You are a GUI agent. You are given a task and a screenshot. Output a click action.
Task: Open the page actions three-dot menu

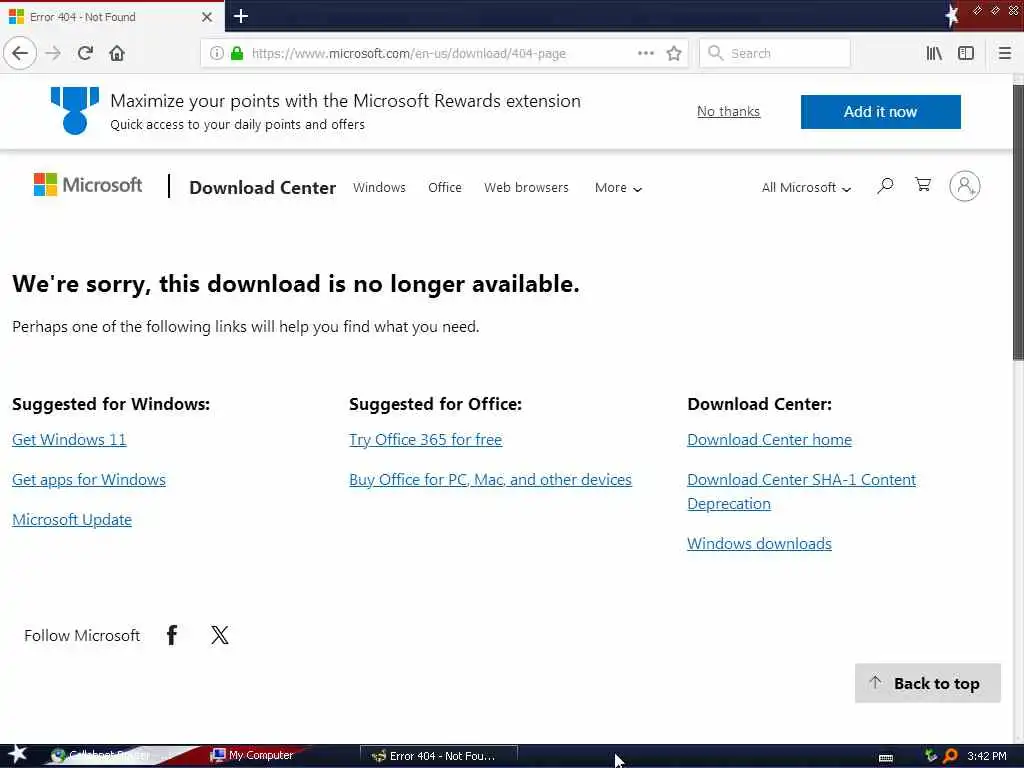(645, 53)
